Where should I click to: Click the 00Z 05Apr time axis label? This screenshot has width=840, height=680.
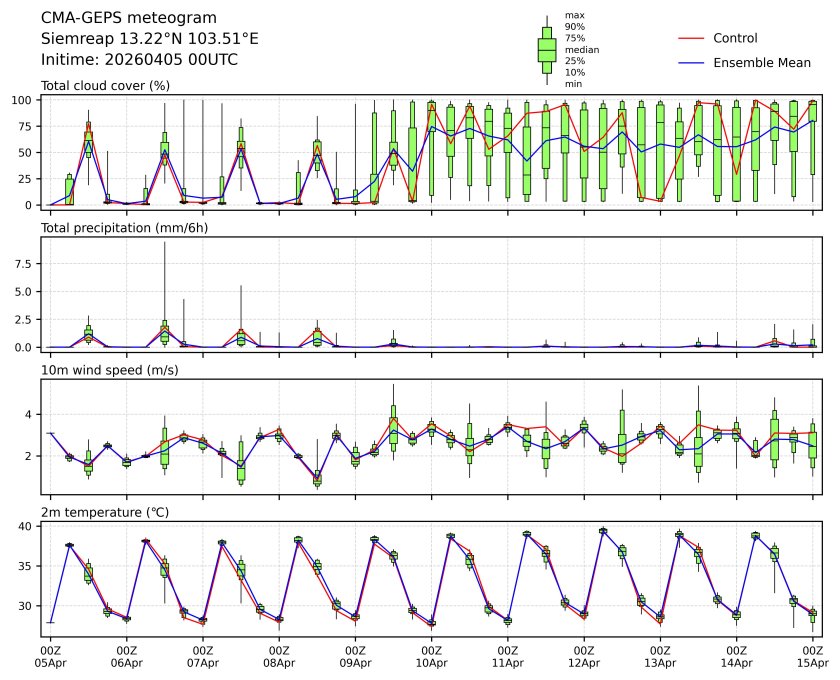[x=50, y=656]
